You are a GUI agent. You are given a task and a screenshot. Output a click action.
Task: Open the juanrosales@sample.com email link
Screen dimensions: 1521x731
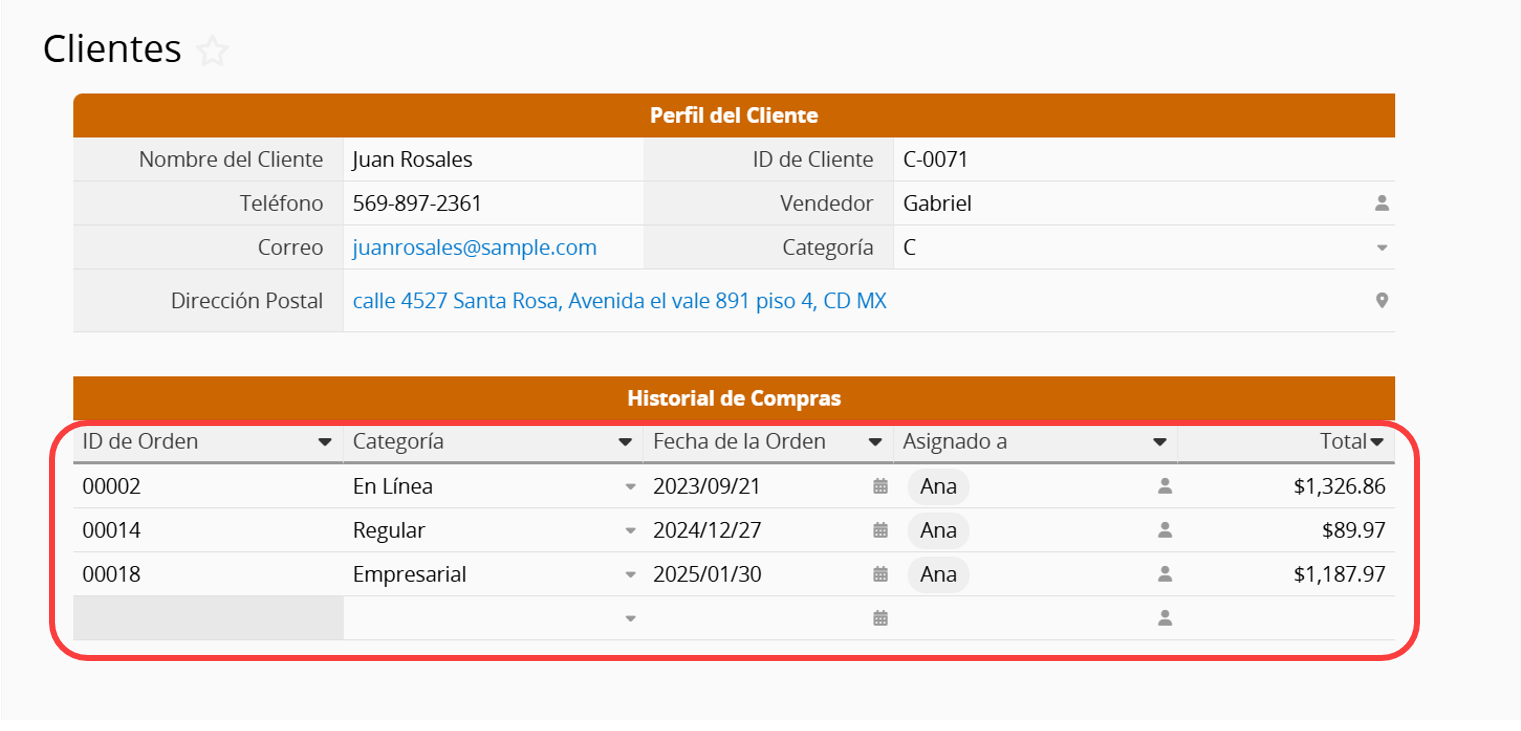(474, 248)
